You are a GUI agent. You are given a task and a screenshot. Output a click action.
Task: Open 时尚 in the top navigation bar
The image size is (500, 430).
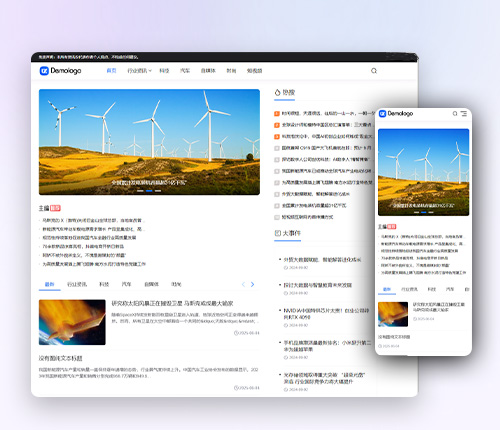[231, 71]
